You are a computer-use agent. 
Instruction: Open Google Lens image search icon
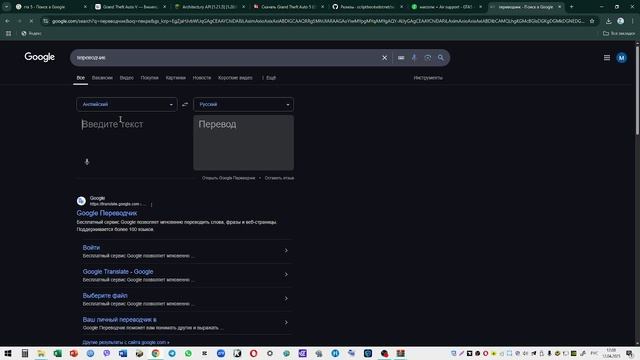click(x=427, y=58)
